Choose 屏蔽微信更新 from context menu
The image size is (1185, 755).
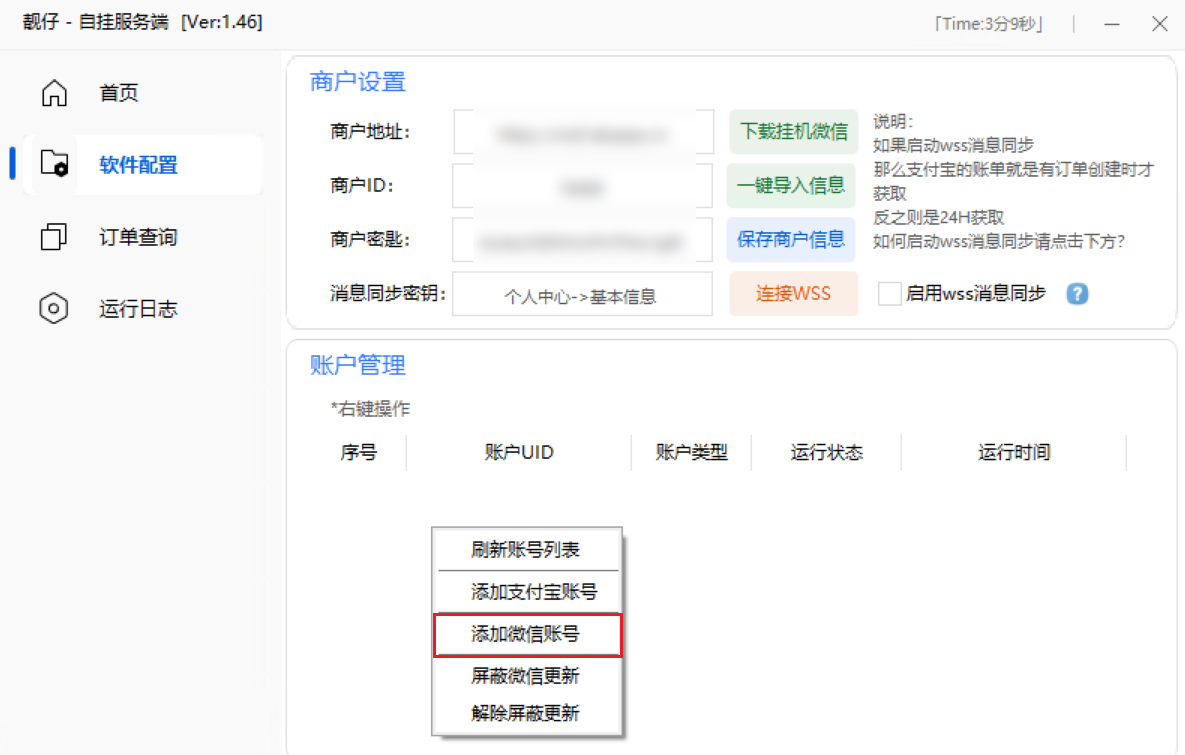click(x=527, y=676)
